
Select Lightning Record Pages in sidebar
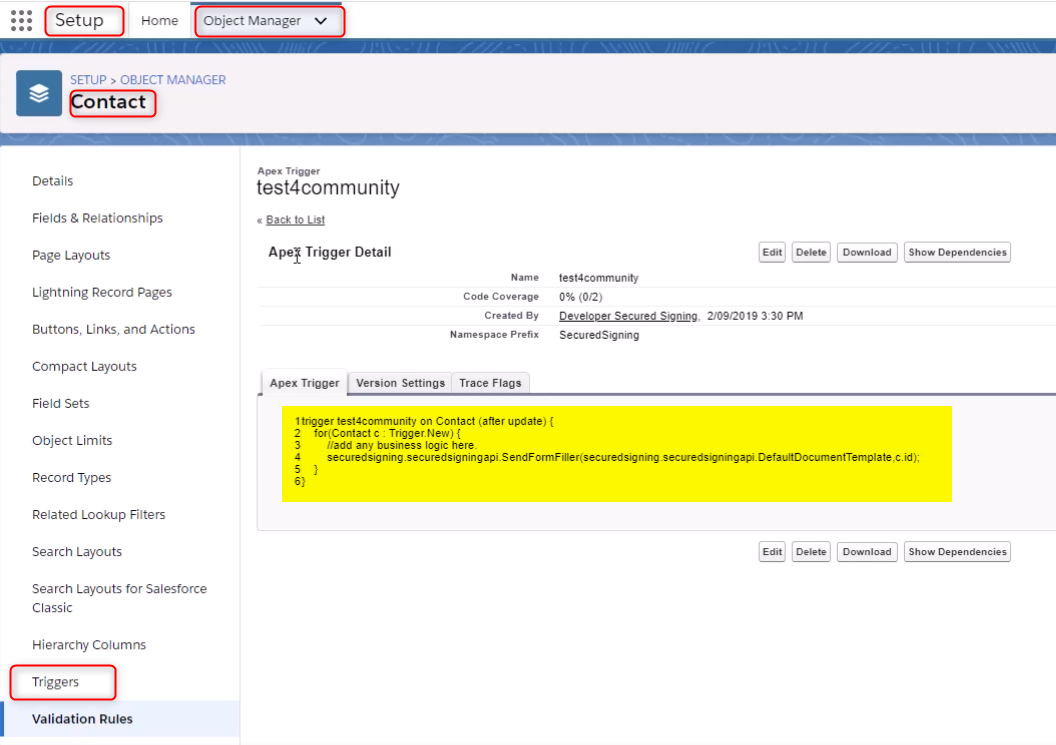pyautogui.click(x=102, y=292)
